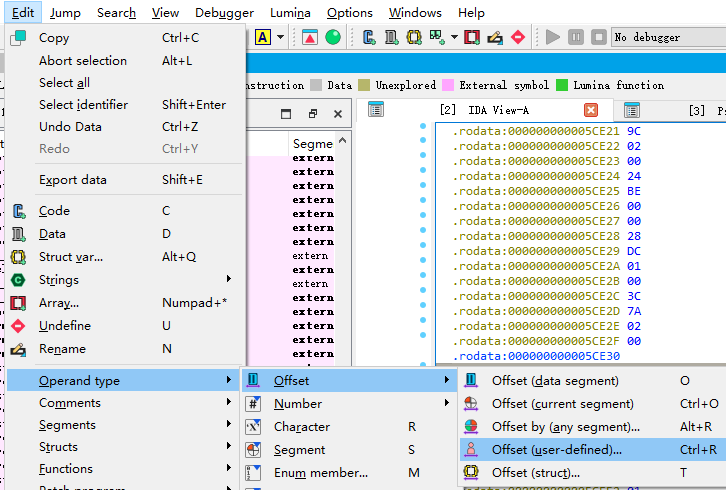Choose Abort selection entry

(x=125, y=61)
